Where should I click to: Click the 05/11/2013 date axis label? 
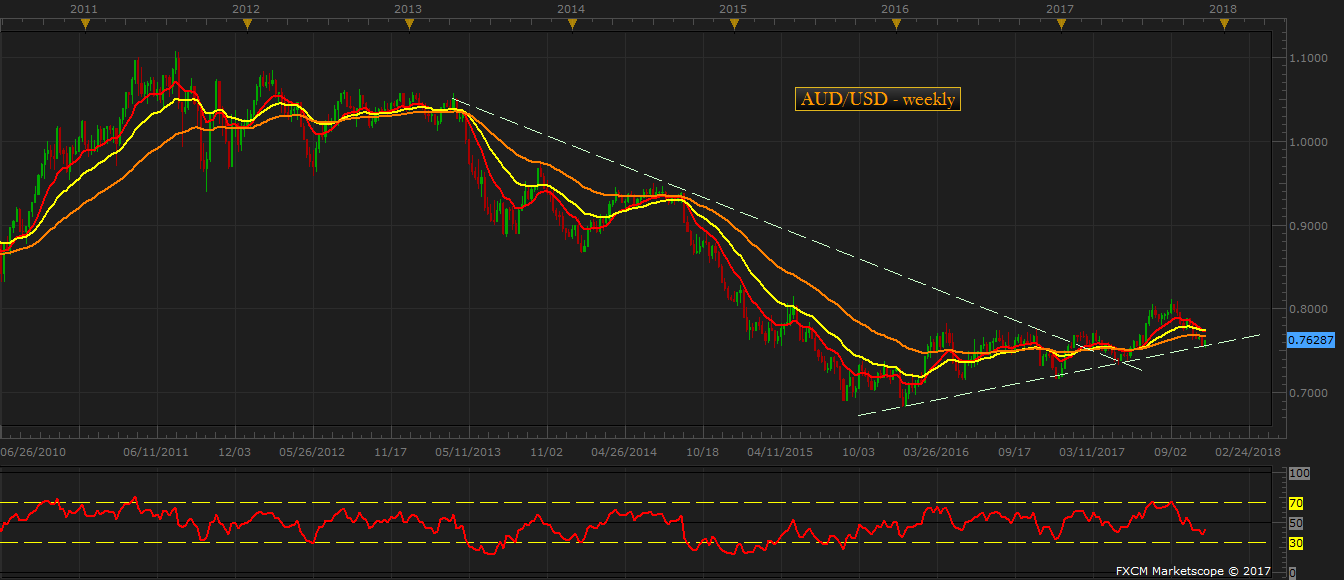(x=470, y=452)
